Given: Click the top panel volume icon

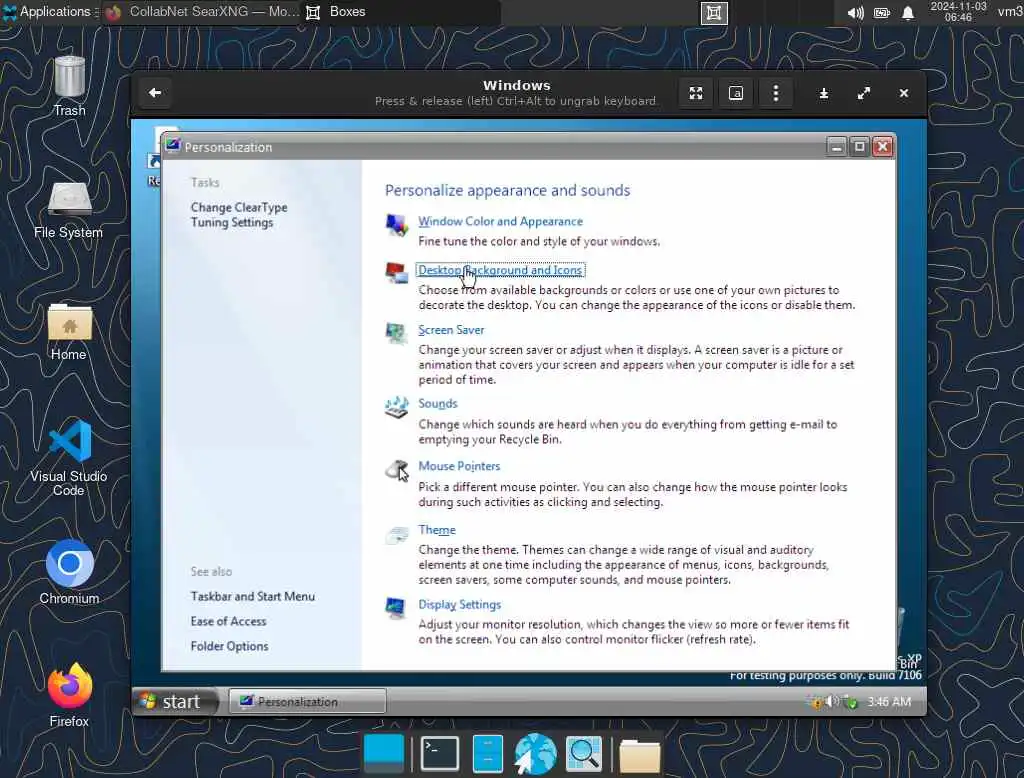Looking at the screenshot, I should pos(856,12).
